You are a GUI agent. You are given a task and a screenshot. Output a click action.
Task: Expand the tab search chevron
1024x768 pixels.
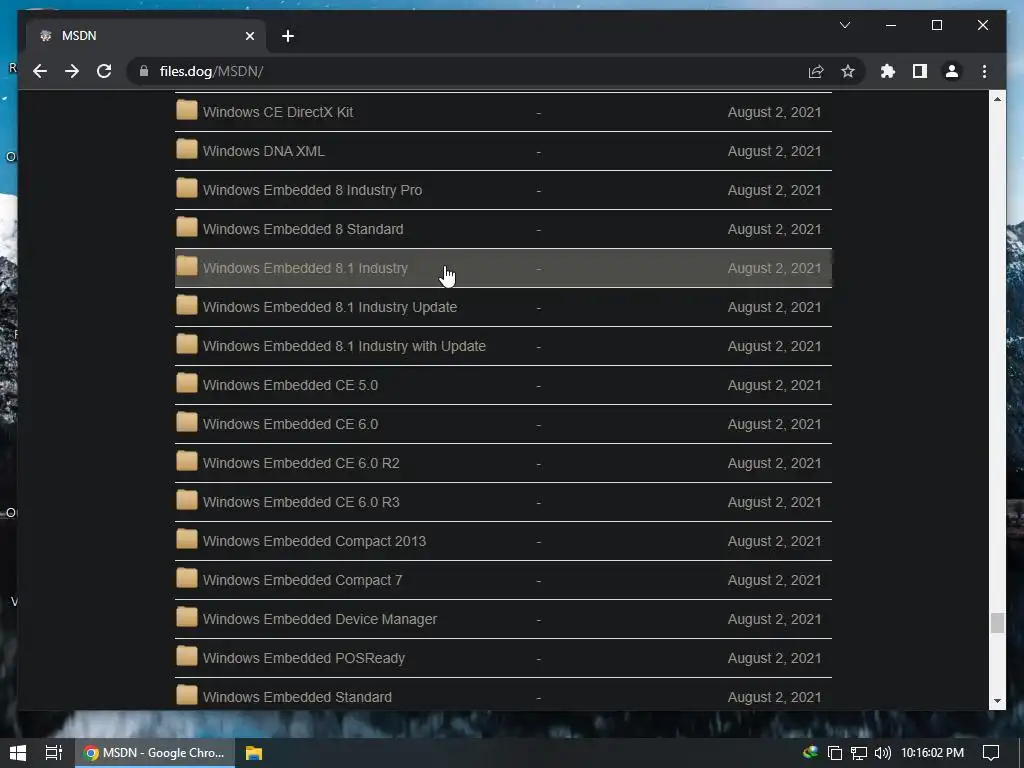point(844,25)
